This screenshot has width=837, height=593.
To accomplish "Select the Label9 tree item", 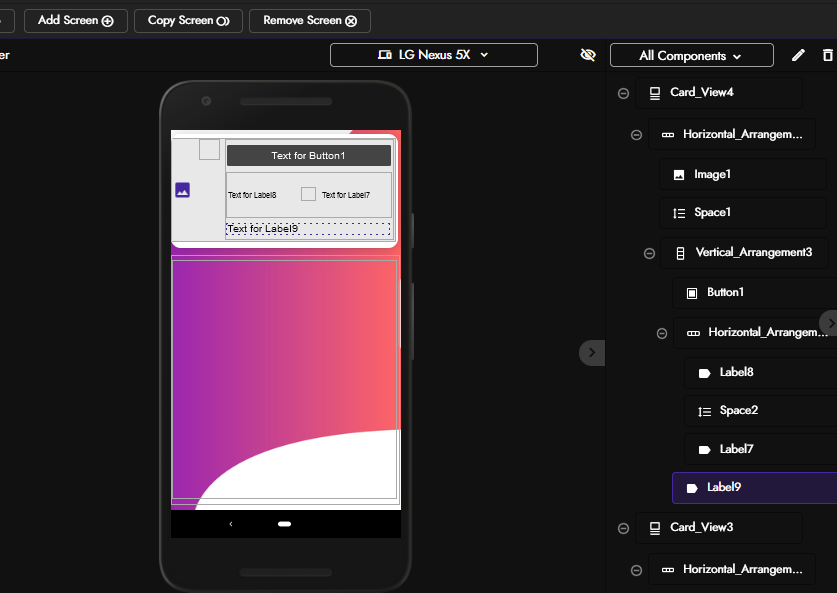I will coord(723,487).
